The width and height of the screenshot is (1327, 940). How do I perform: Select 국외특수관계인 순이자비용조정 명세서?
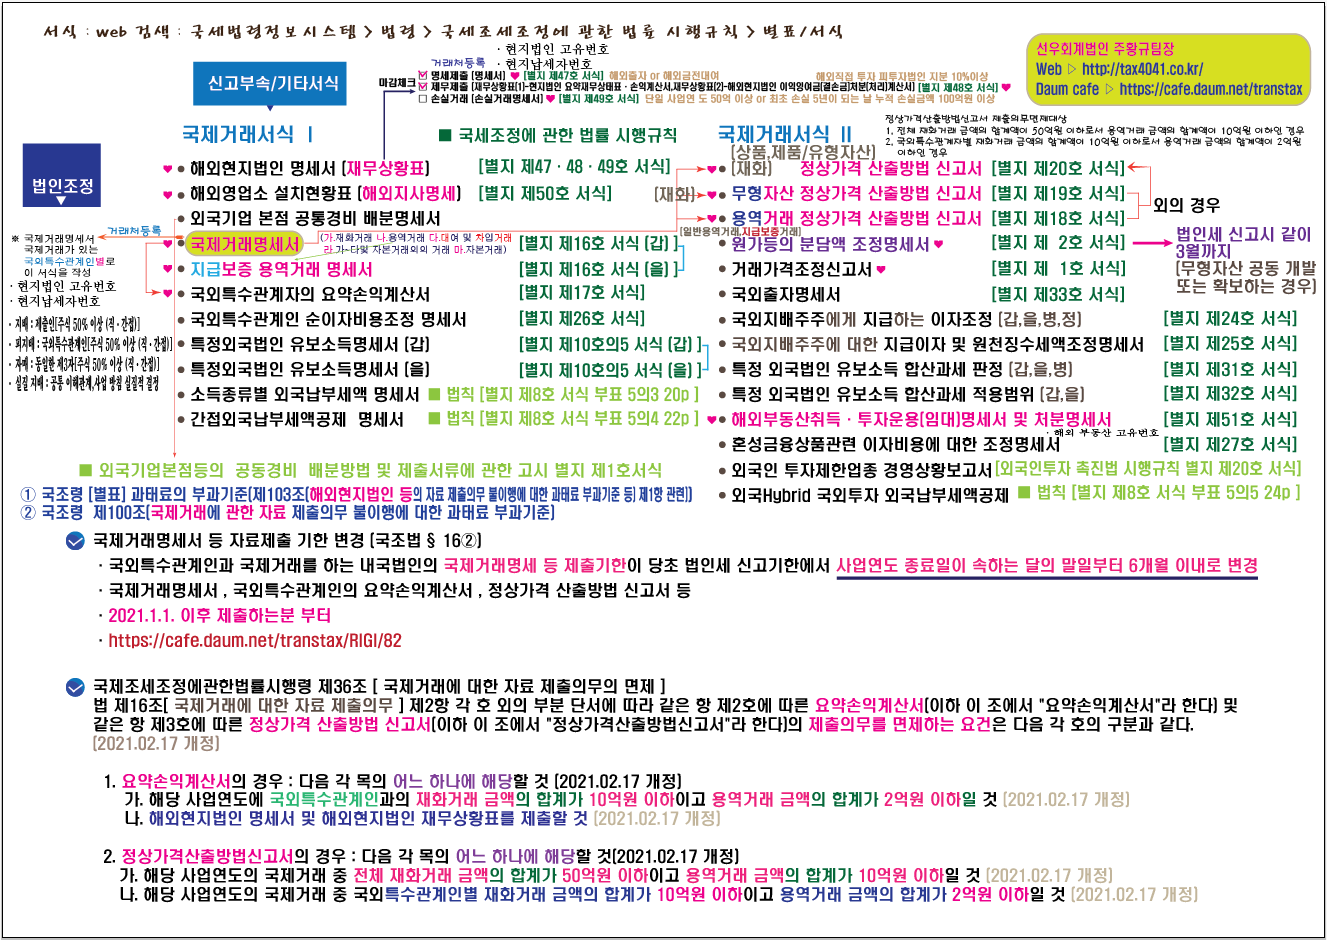pyautogui.click(x=328, y=319)
